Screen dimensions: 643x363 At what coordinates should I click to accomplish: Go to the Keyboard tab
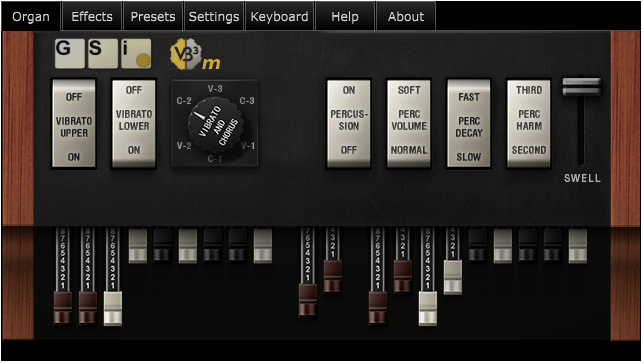[279, 16]
